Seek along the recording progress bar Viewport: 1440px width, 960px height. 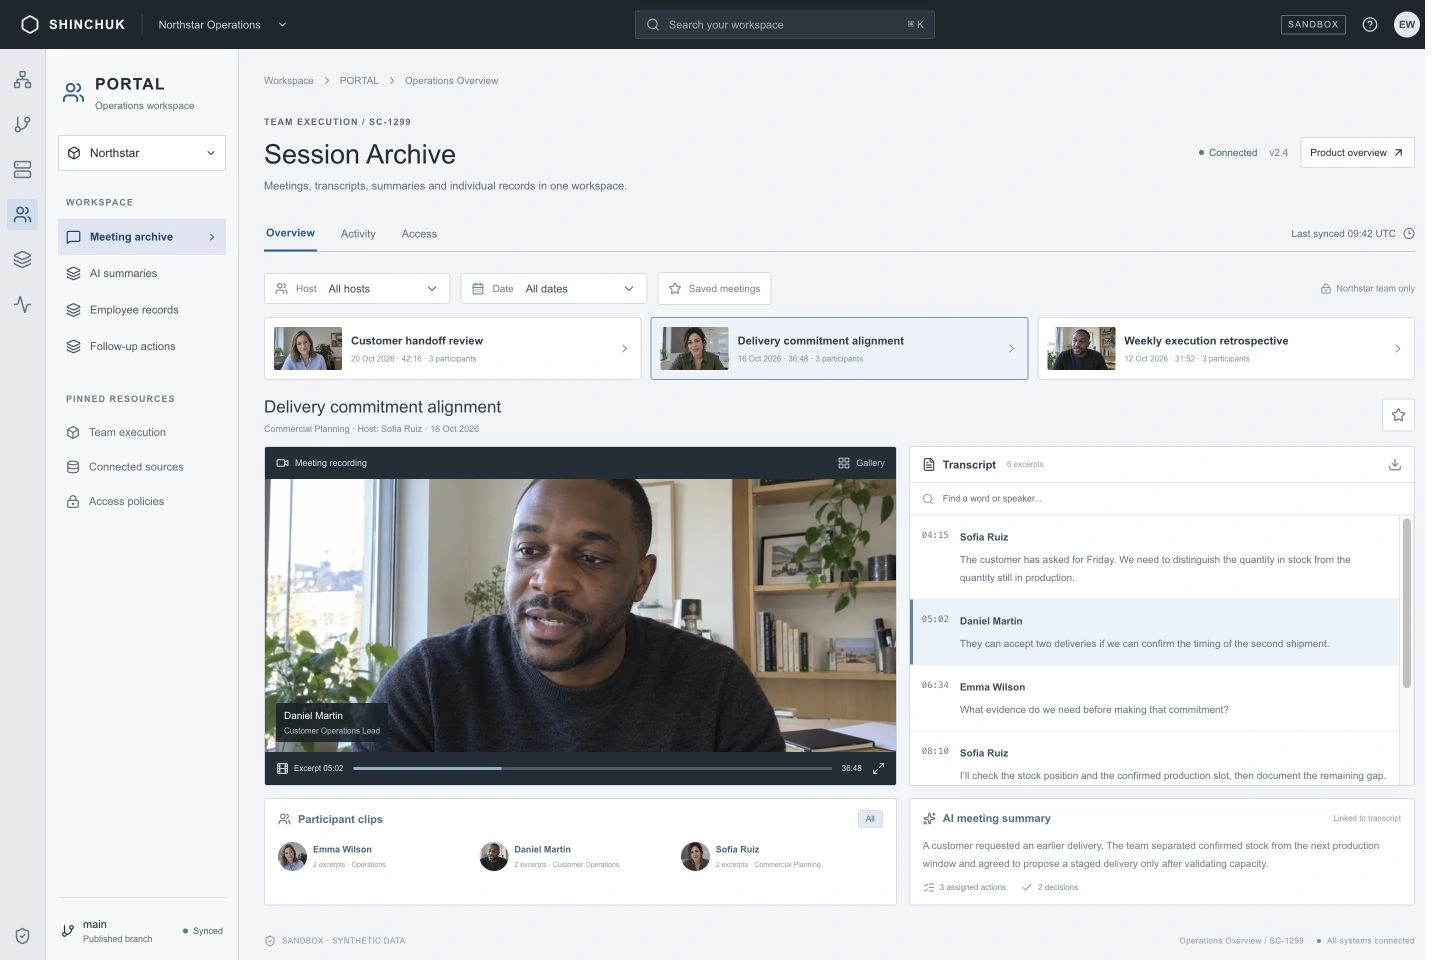[592, 768]
